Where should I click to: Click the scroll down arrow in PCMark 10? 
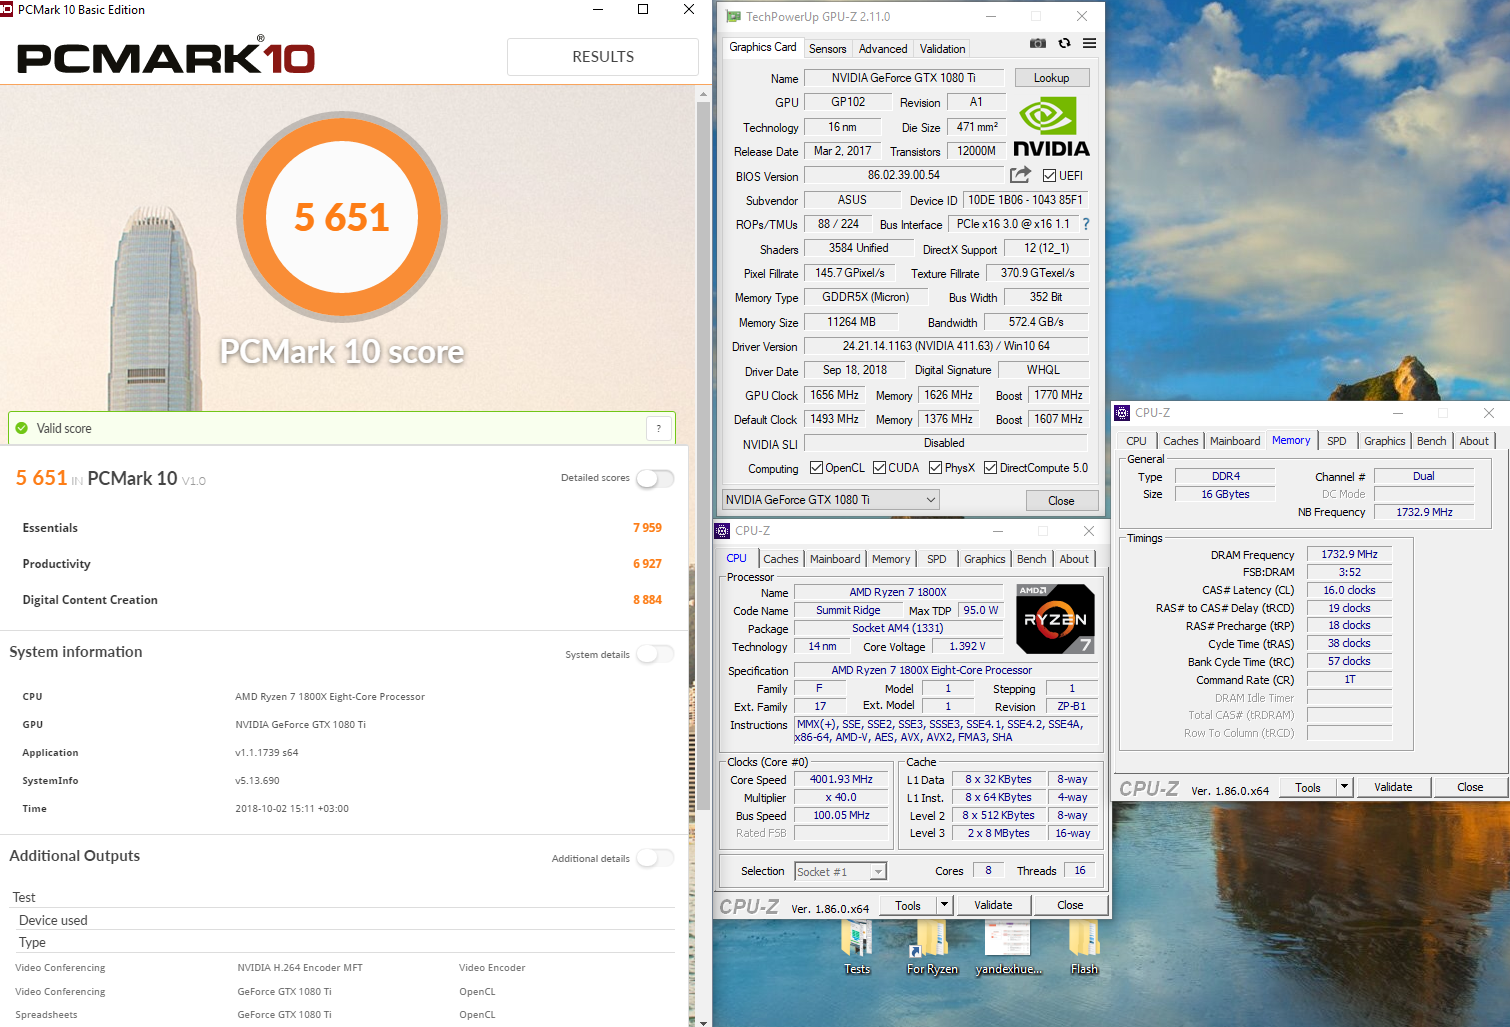[703, 1021]
